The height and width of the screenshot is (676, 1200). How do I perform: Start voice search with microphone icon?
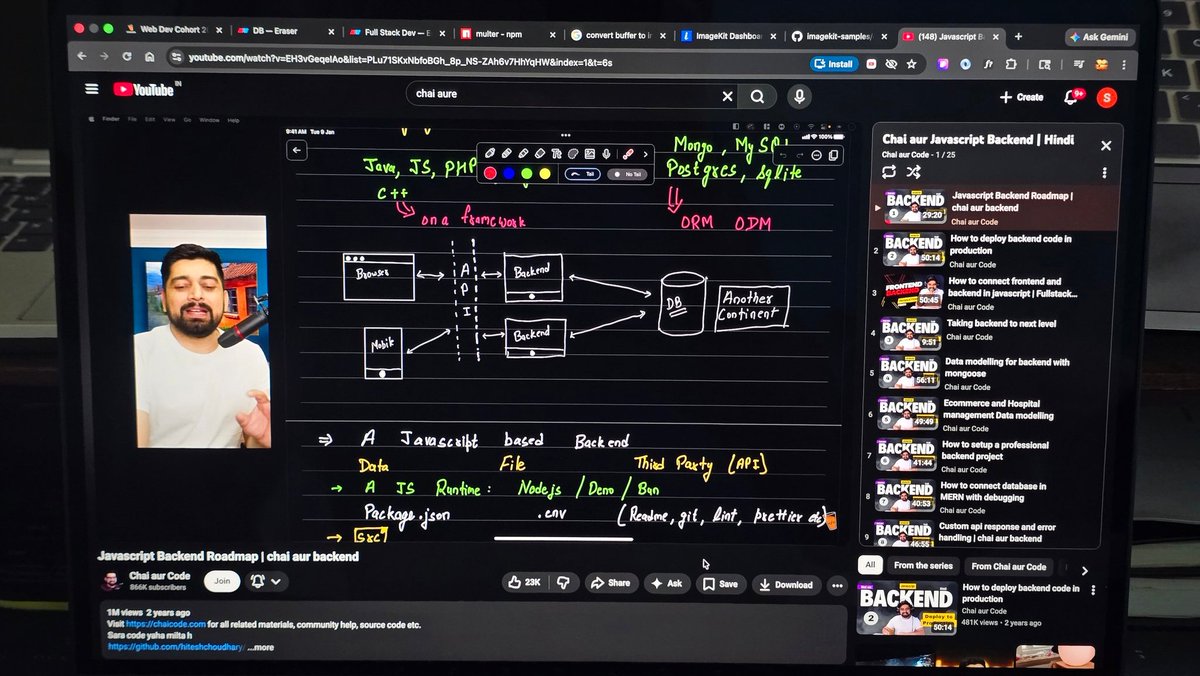click(798, 97)
